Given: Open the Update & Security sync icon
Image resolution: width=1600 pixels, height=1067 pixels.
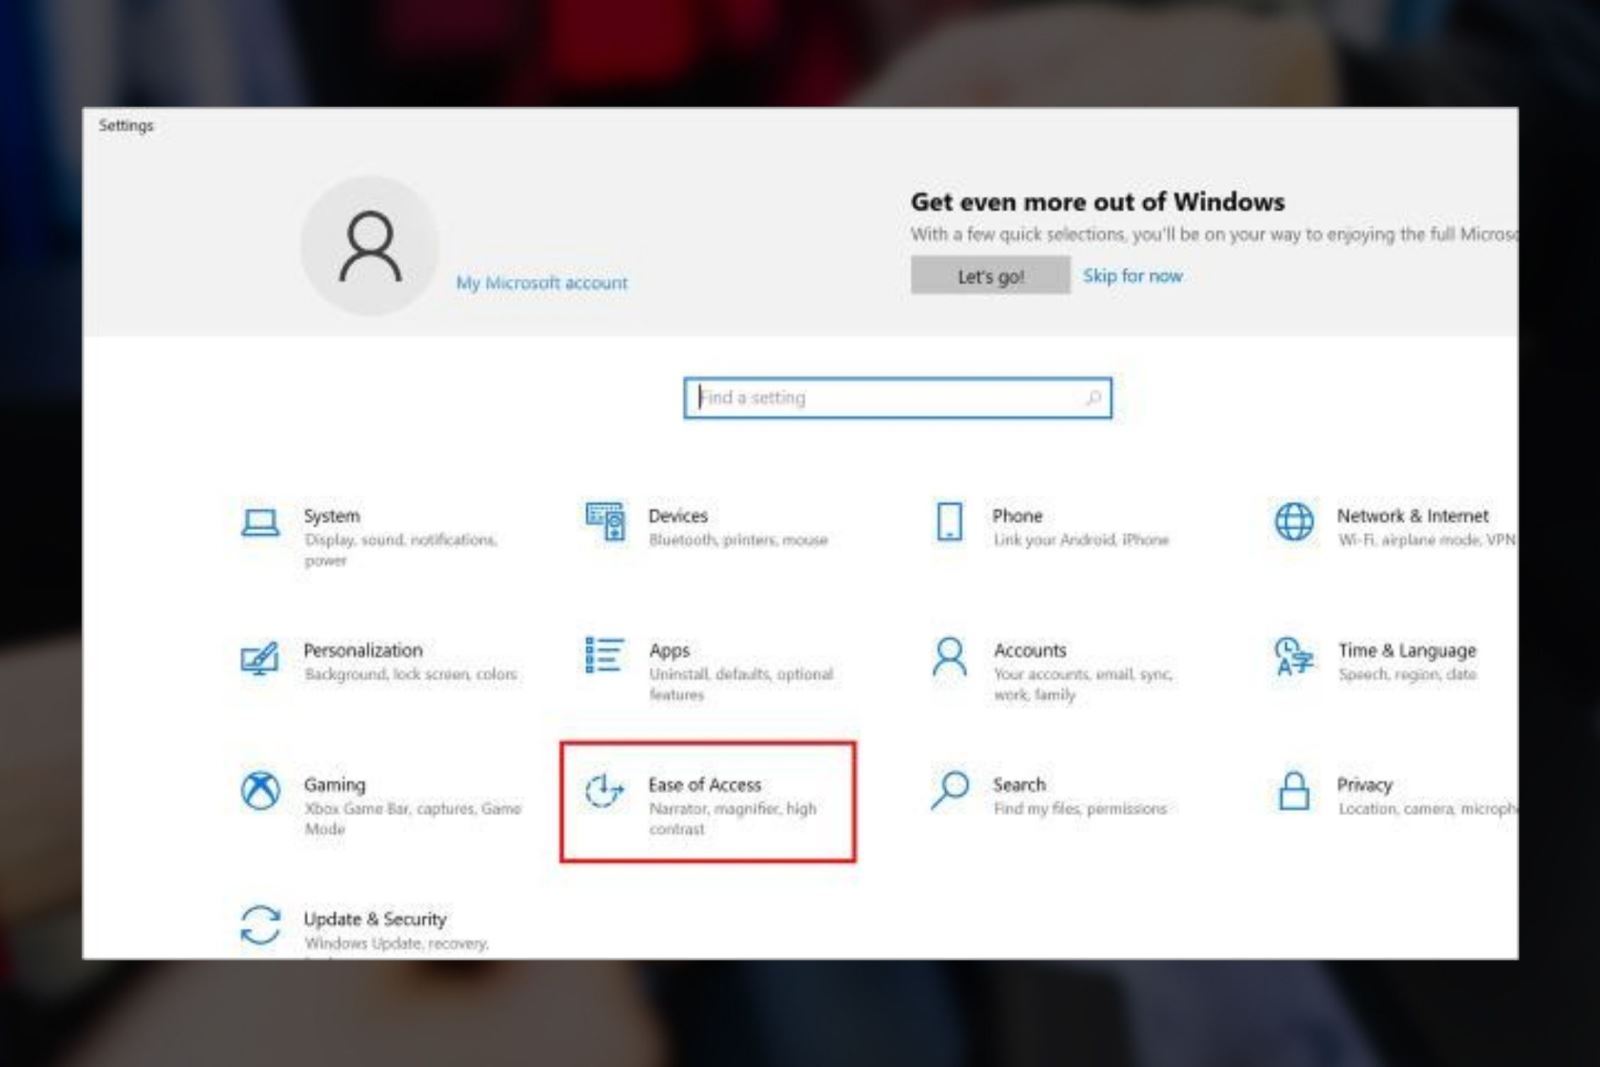Looking at the screenshot, I should [260, 925].
